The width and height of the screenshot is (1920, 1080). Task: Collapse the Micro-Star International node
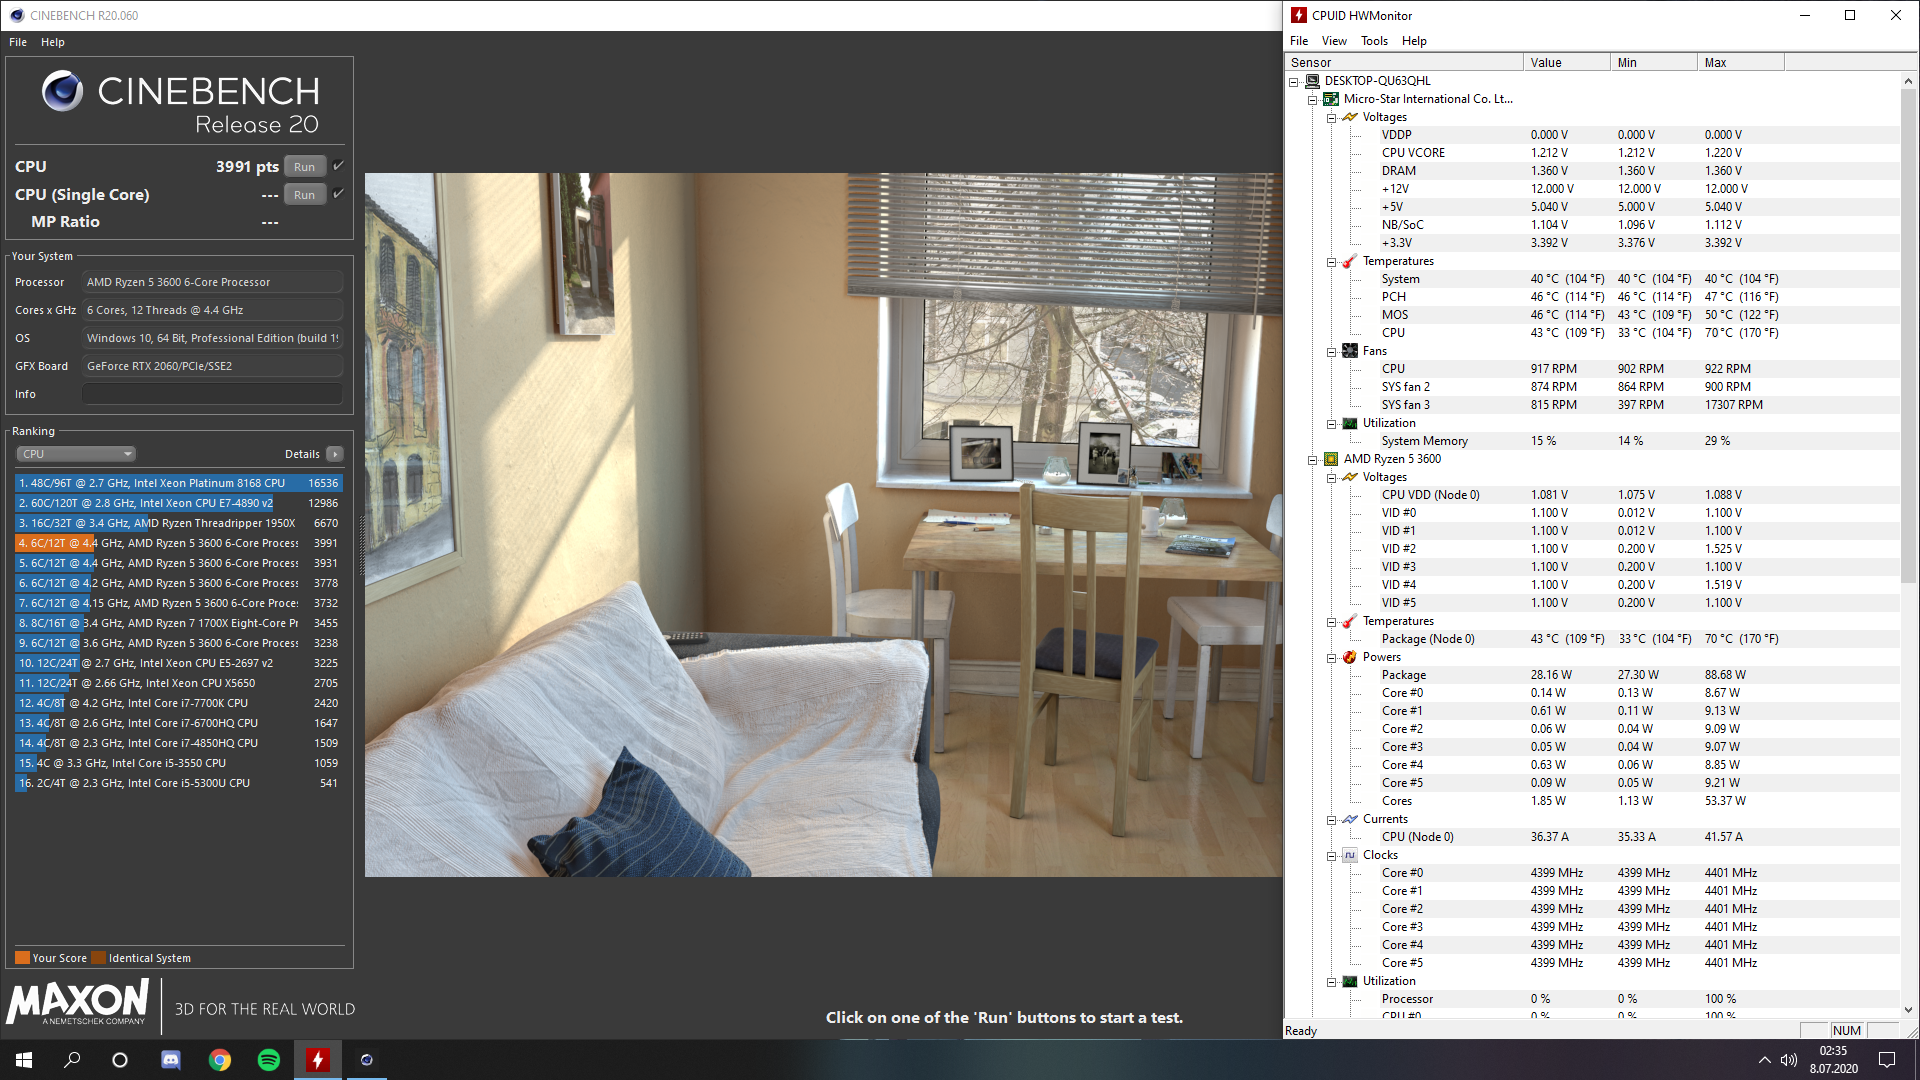[x=1312, y=100]
